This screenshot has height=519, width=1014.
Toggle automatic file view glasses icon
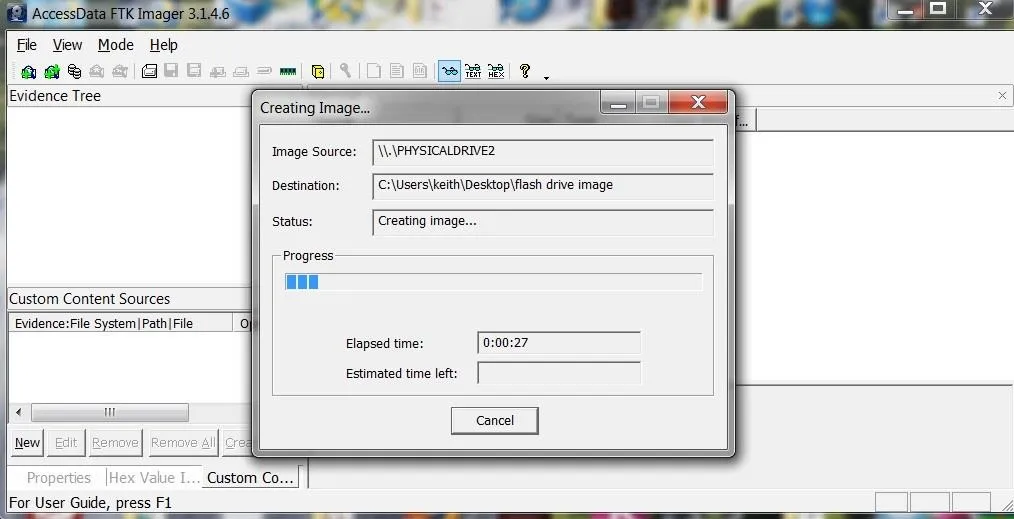click(x=449, y=71)
